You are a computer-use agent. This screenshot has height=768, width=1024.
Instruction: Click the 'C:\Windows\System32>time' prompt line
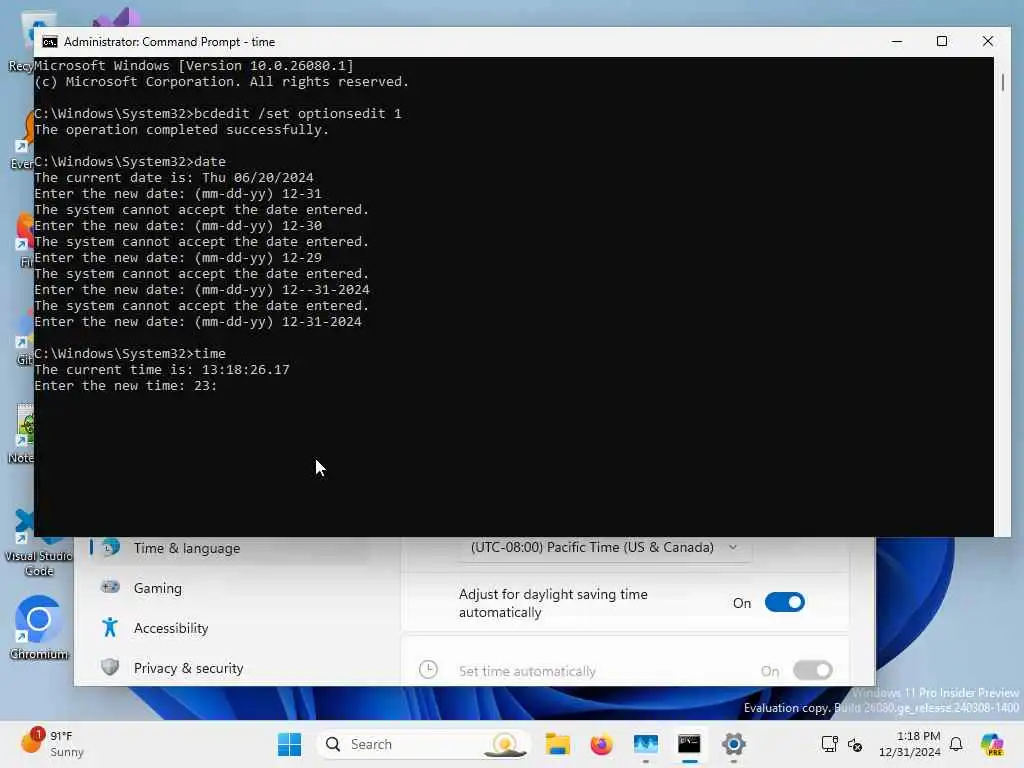130,354
